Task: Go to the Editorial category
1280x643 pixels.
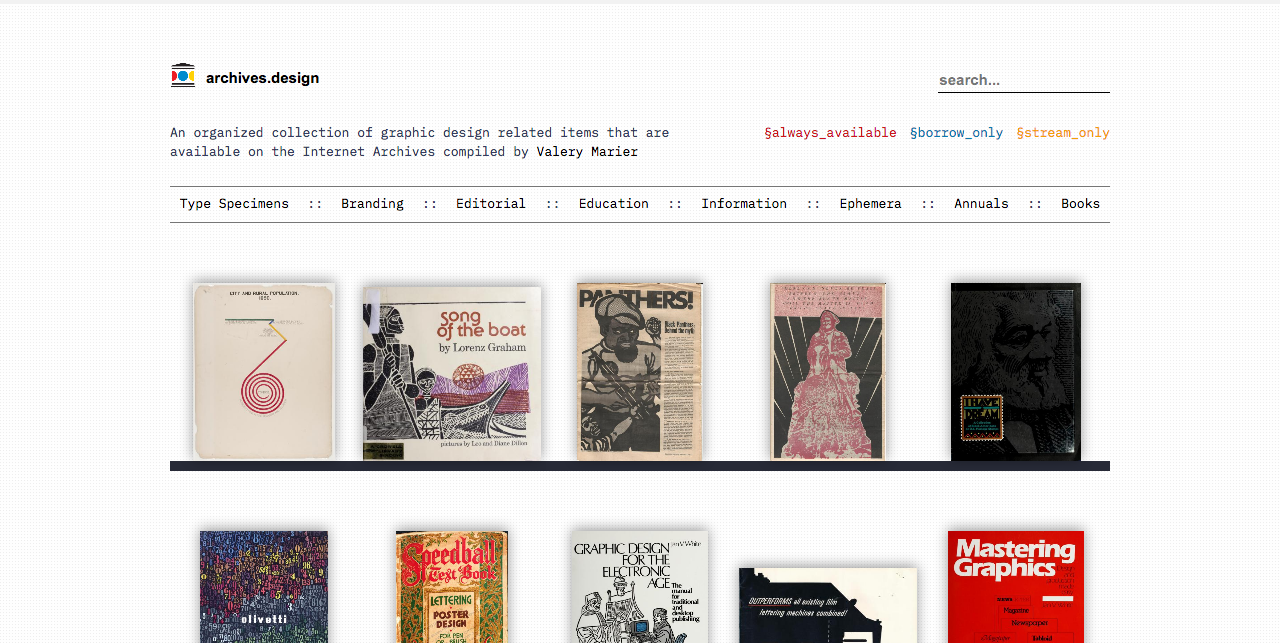Action: coord(491,204)
